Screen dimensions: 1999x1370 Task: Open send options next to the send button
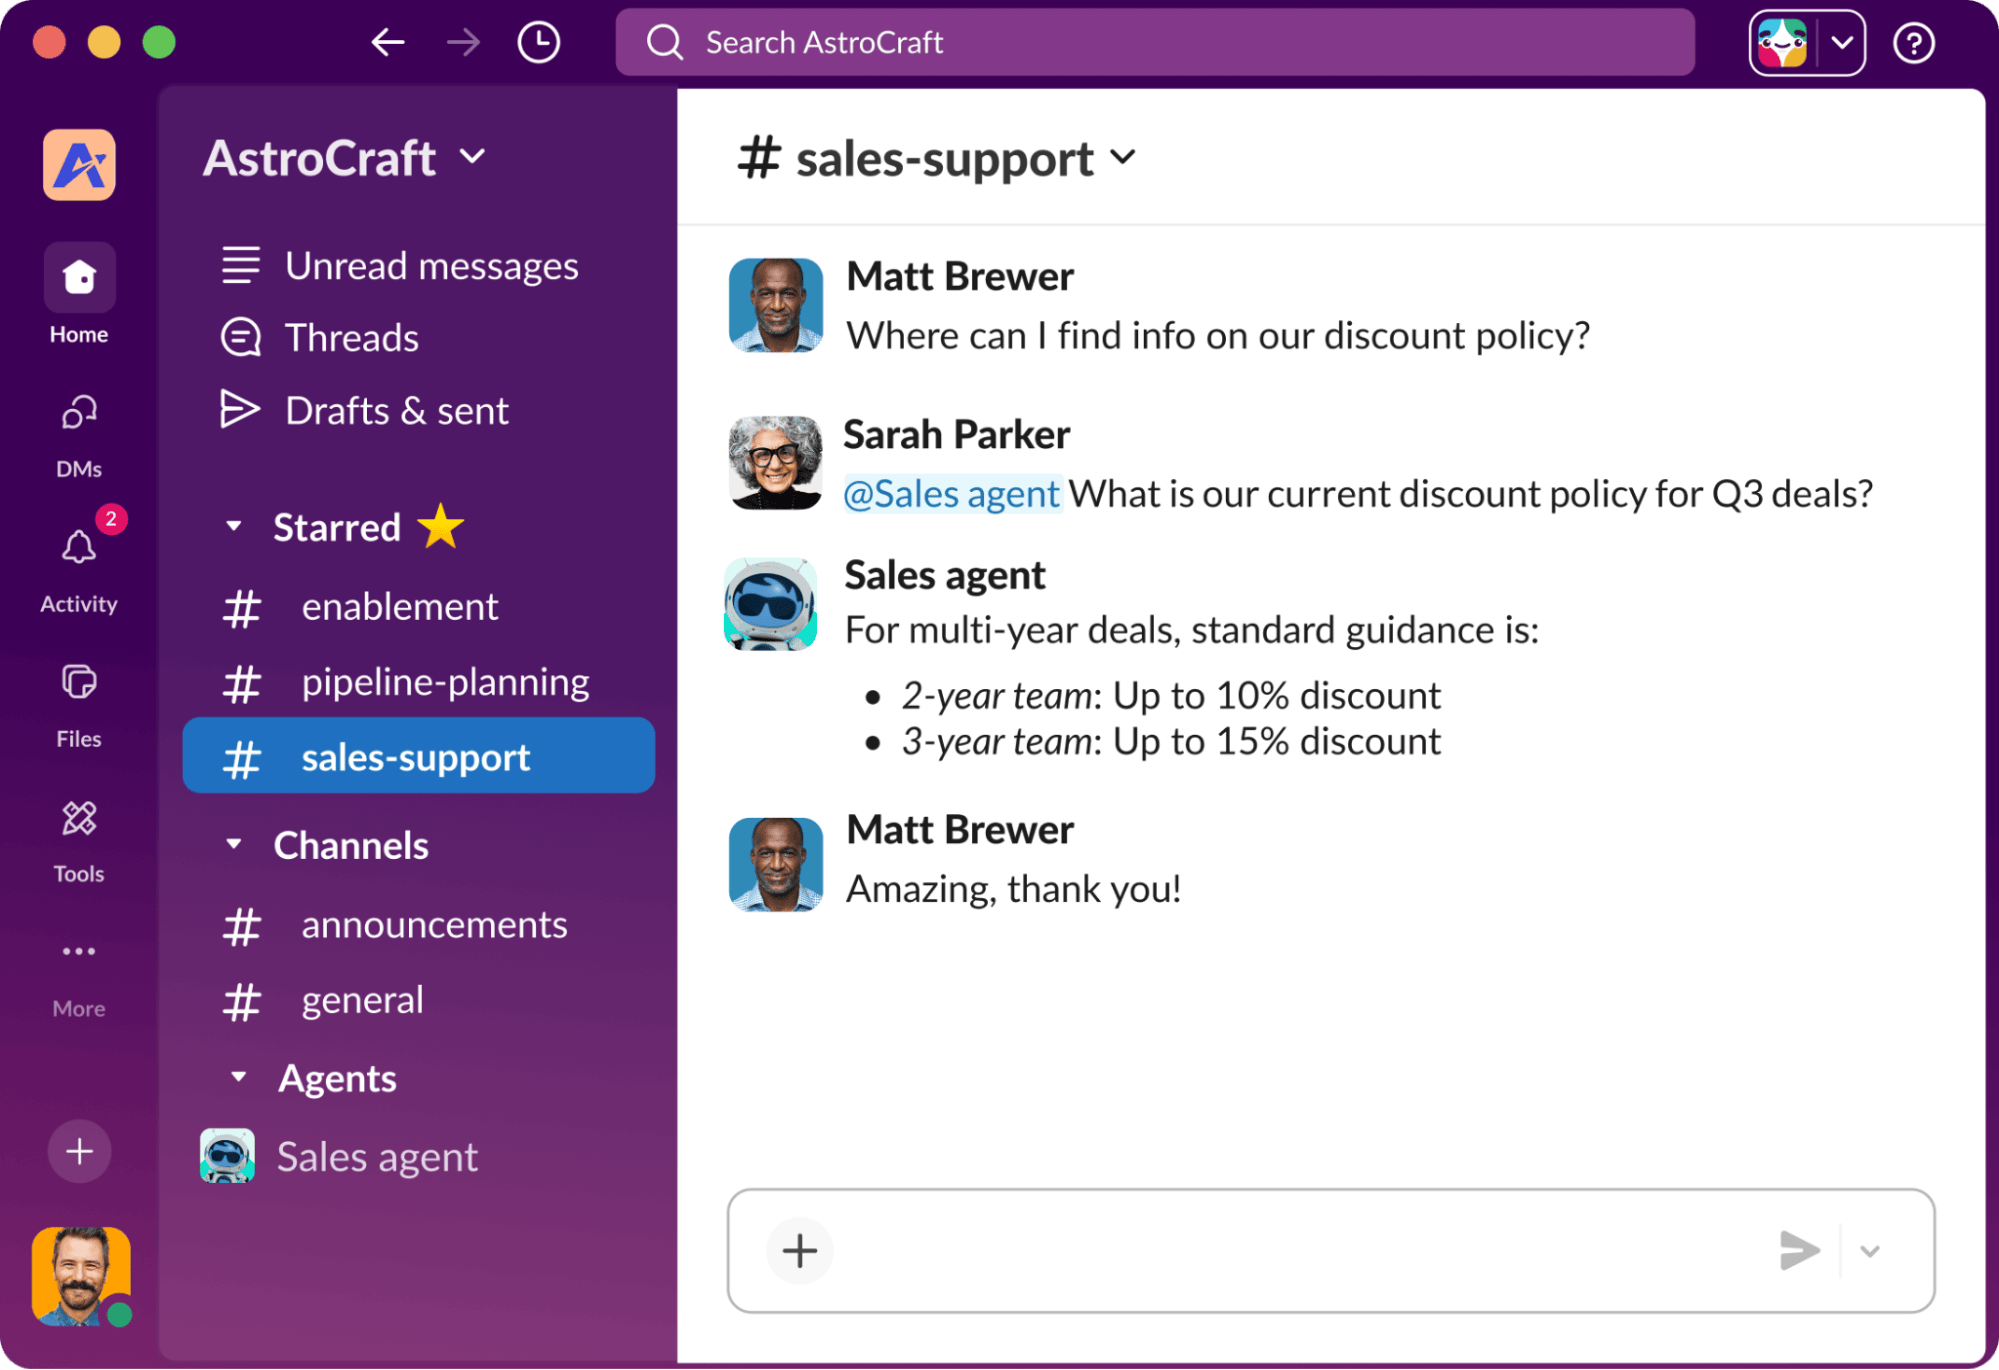(1869, 1250)
